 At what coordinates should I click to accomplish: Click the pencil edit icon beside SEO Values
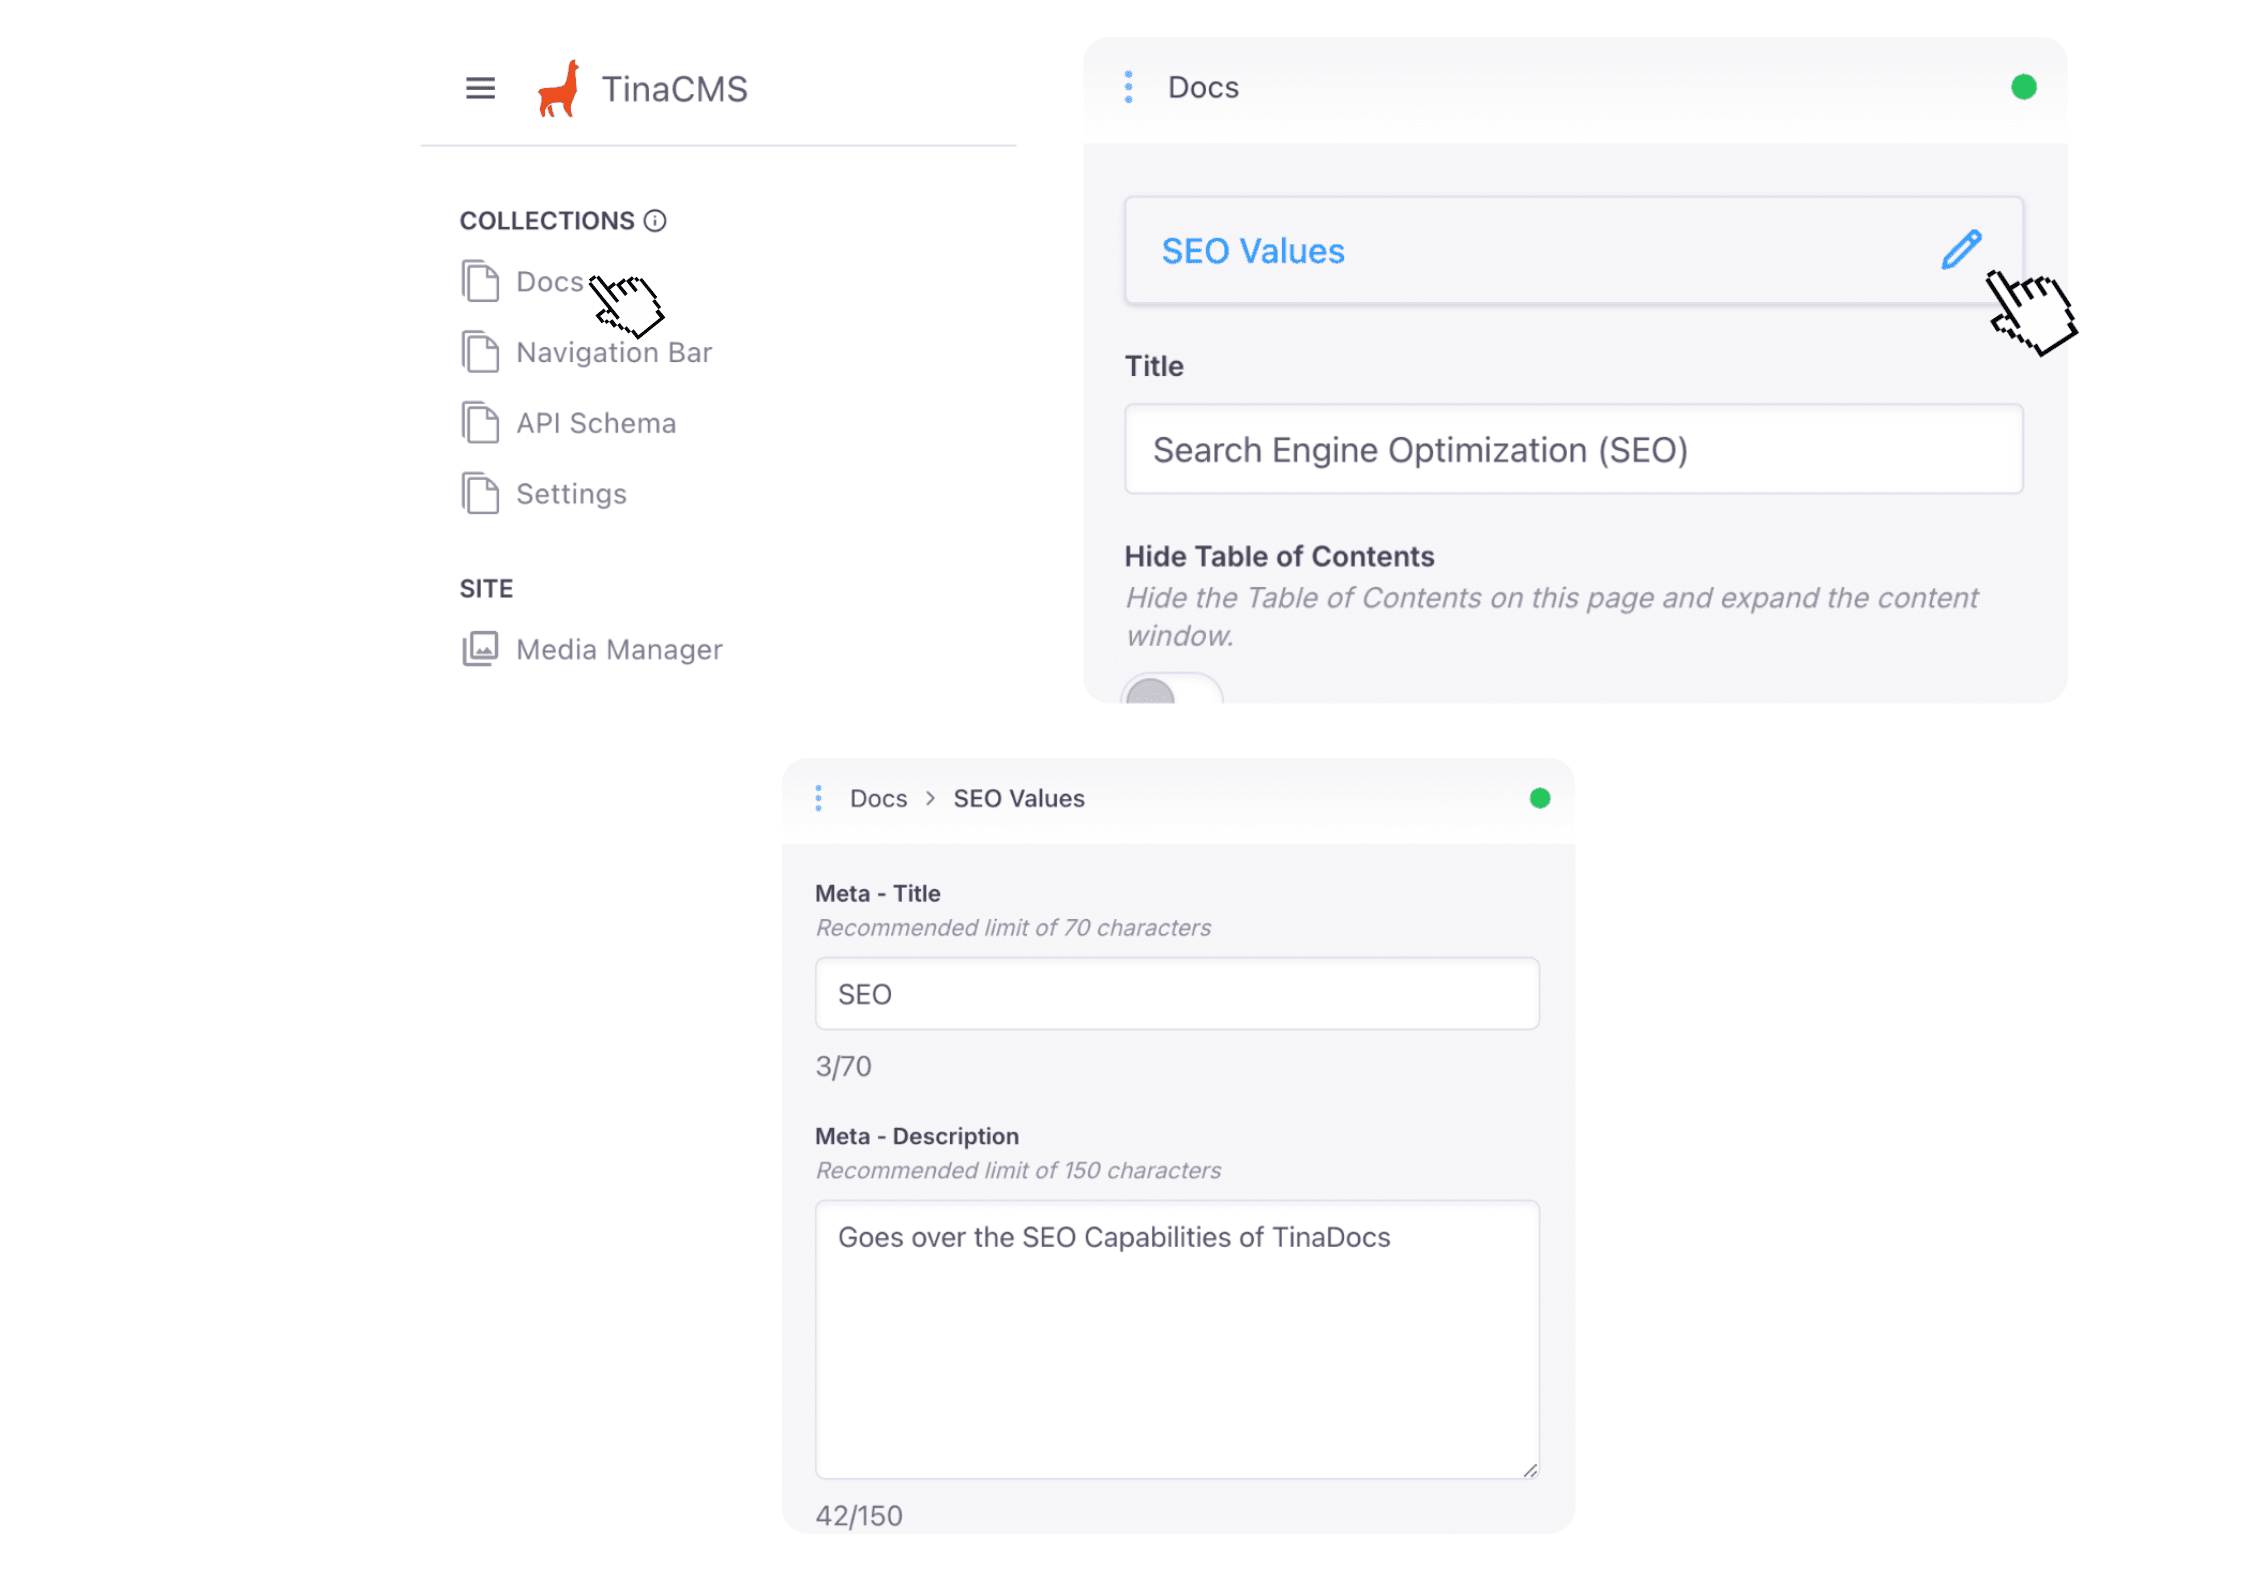1960,250
